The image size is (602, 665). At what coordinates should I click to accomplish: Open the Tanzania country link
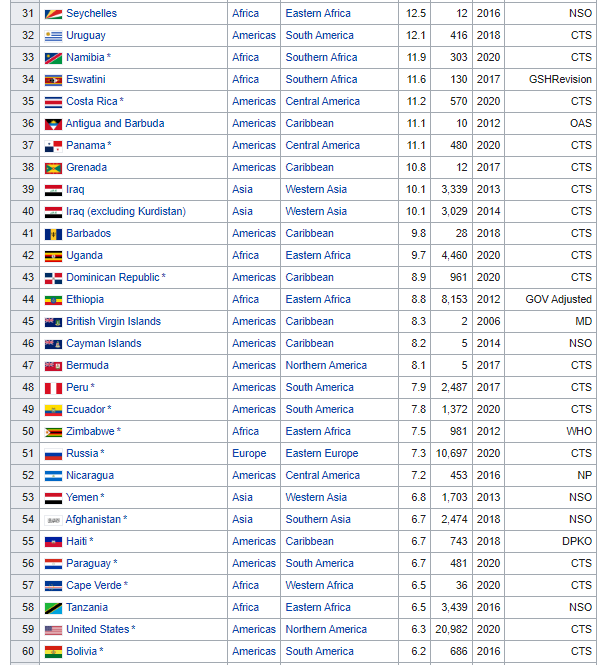pyautogui.click(x=87, y=607)
